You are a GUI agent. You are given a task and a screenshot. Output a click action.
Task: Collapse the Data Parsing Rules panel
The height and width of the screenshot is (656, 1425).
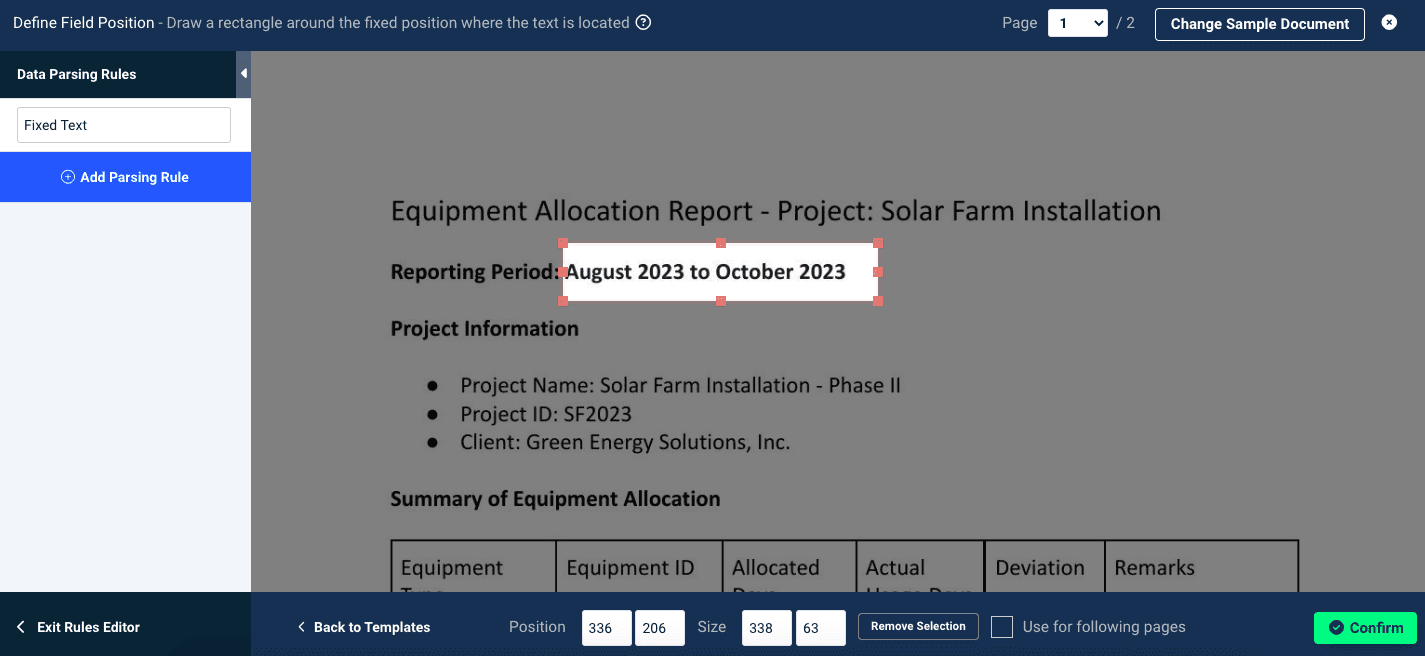point(243,74)
